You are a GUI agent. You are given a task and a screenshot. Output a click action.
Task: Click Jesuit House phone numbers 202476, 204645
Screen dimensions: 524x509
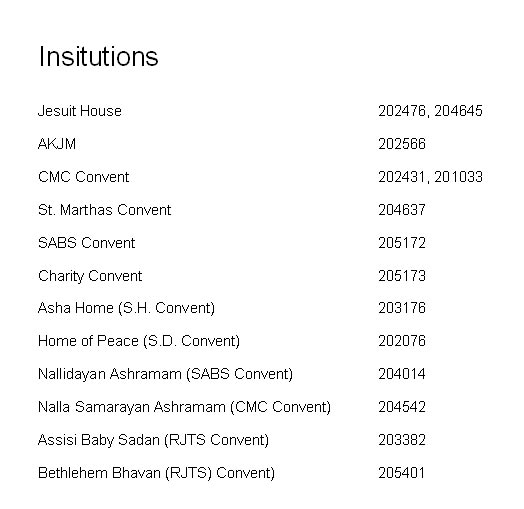430,111
